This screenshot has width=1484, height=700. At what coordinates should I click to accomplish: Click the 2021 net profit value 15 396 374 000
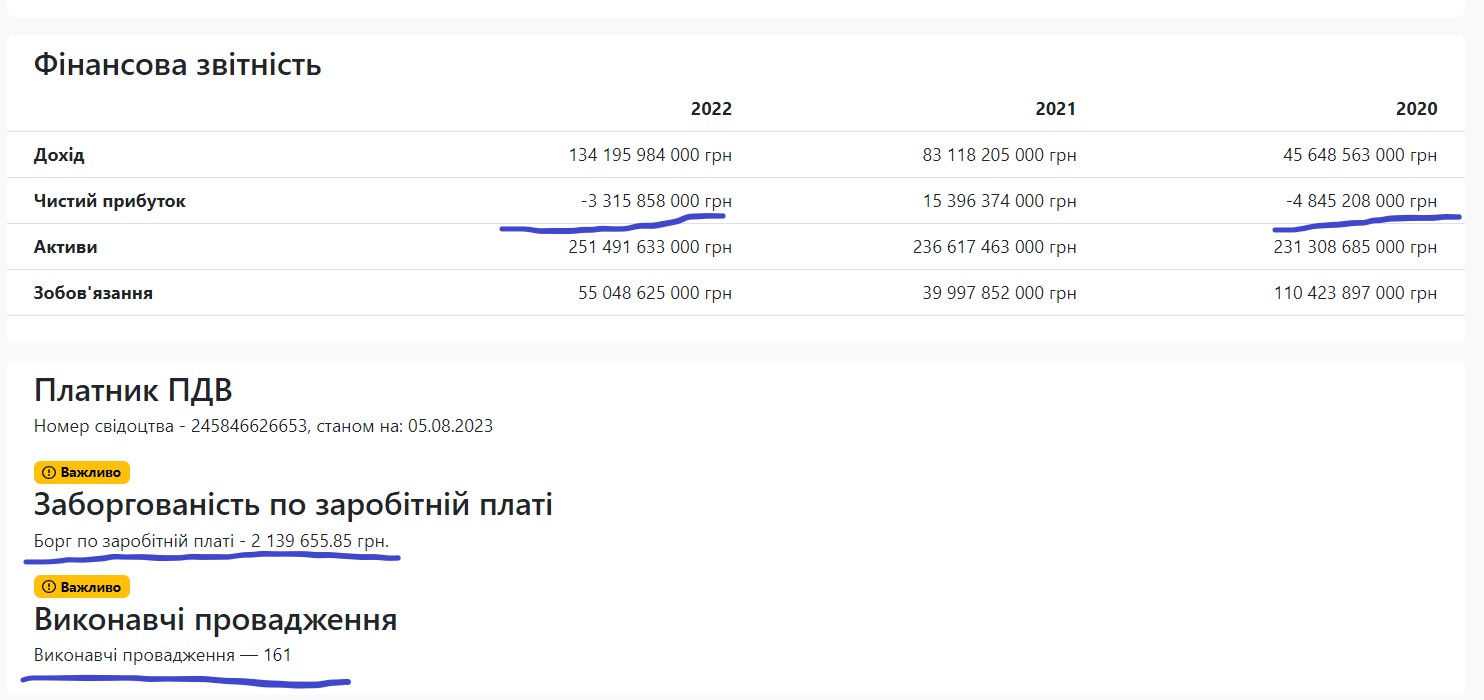coord(999,201)
